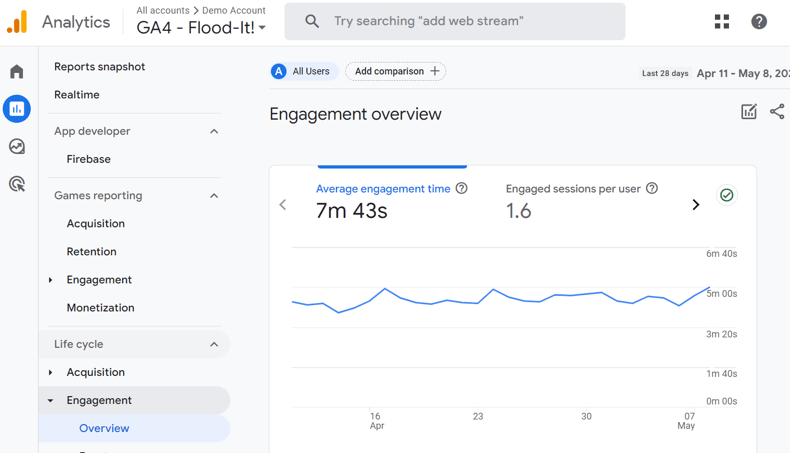Click the green data quality checkmark icon
Image resolution: width=790 pixels, height=453 pixels.
(727, 195)
